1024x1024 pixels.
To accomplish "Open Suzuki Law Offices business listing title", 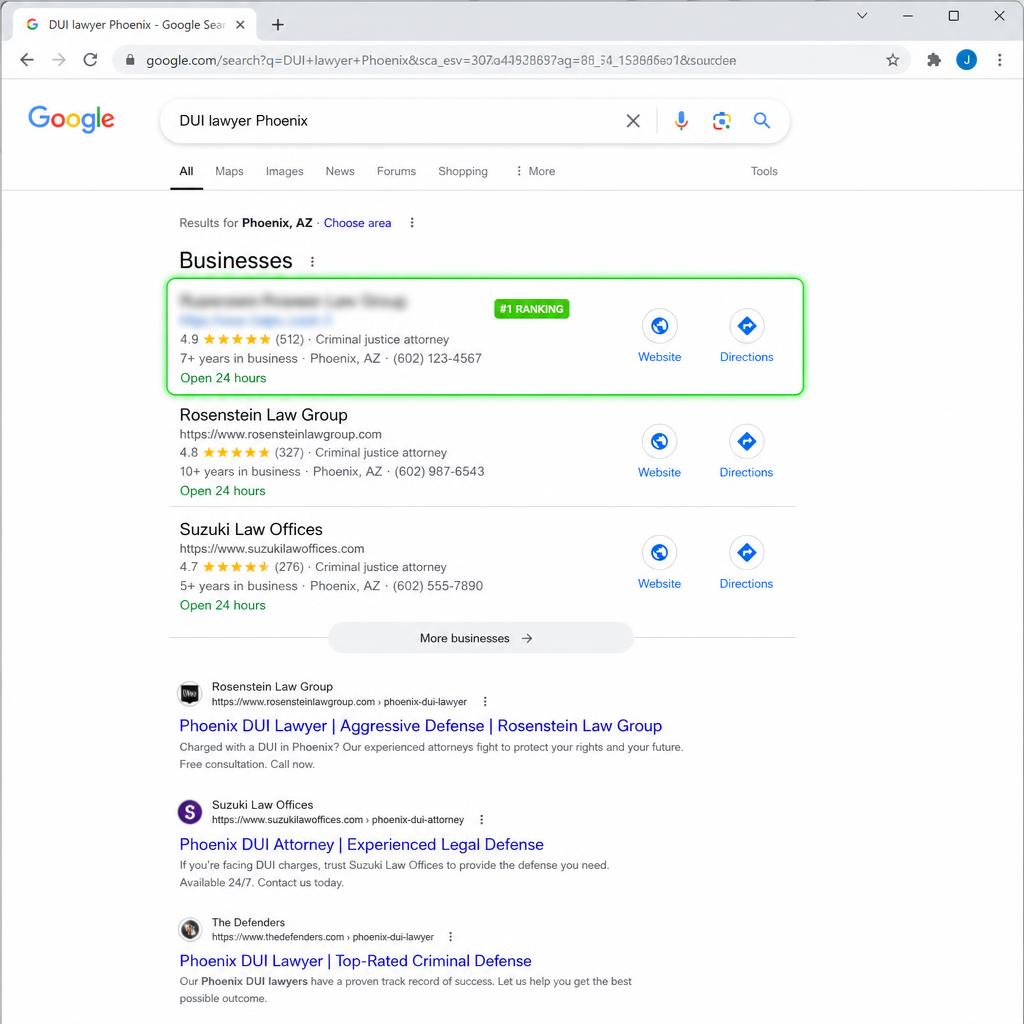I will 251,529.
